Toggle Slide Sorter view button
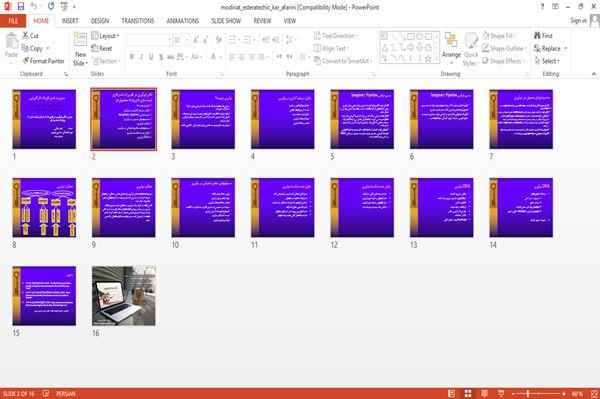 [x=468, y=393]
